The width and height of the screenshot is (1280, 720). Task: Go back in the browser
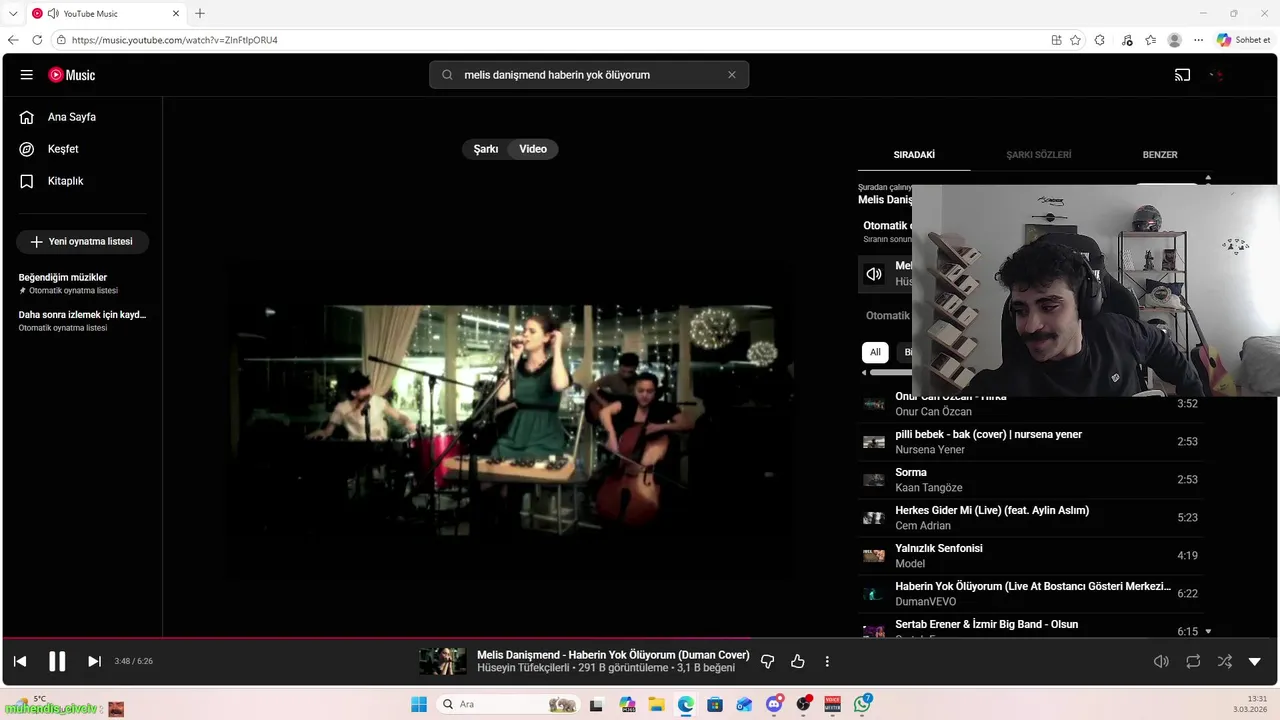13,40
